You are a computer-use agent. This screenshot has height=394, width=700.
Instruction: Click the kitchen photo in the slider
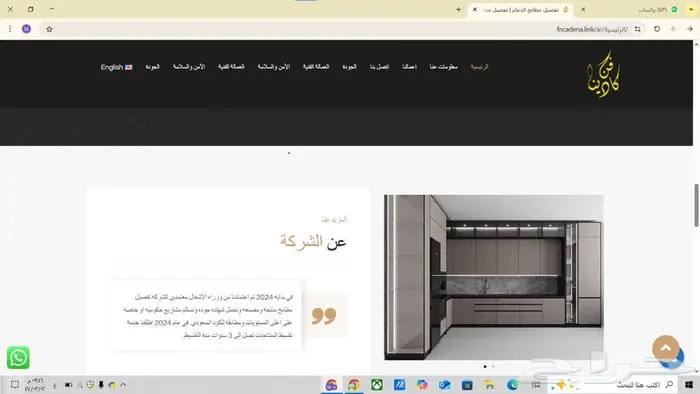[494, 277]
